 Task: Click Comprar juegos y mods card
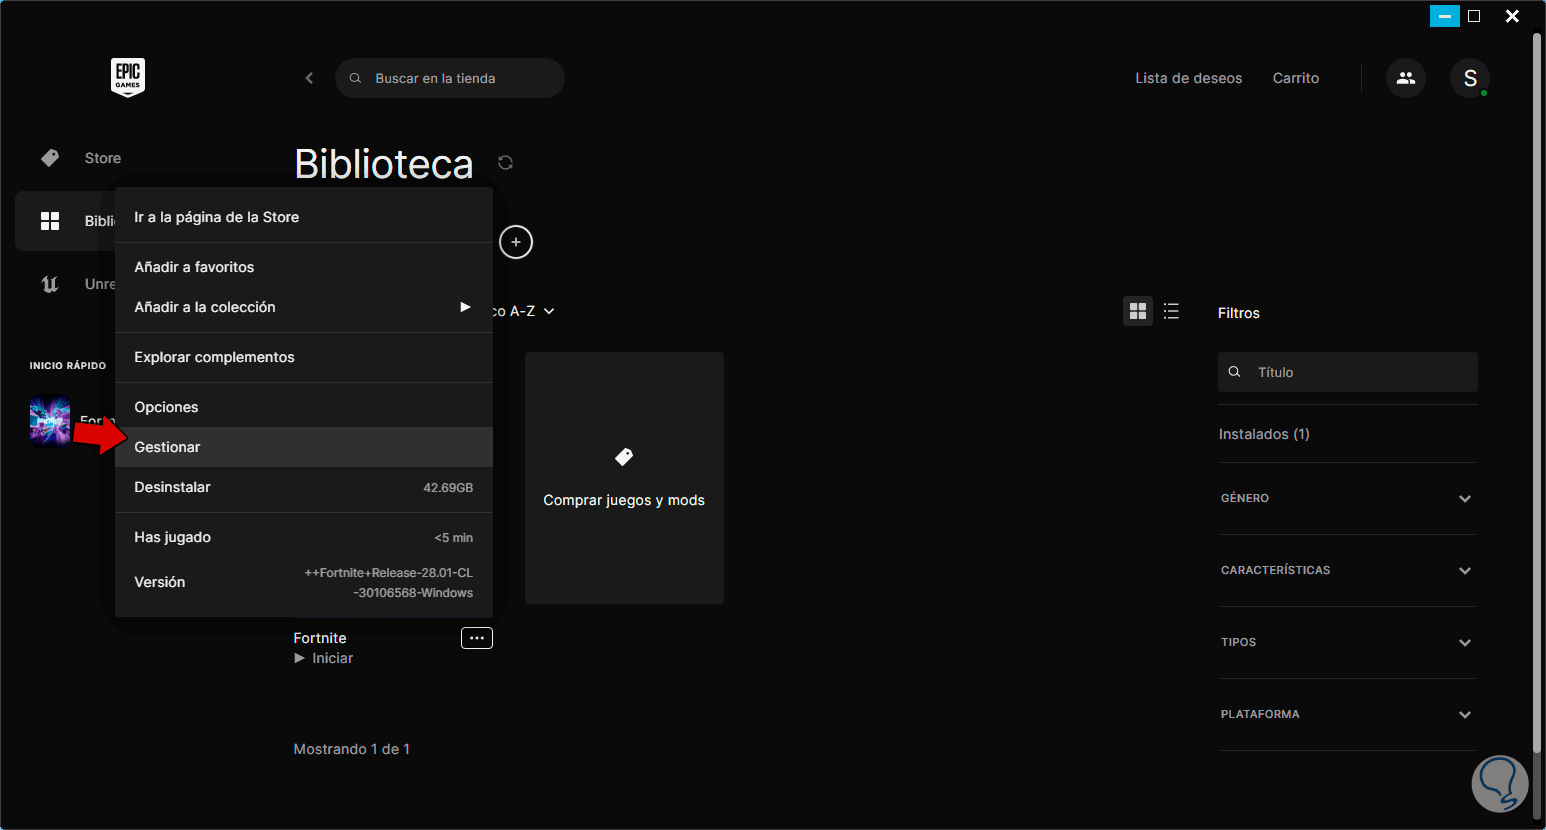624,478
